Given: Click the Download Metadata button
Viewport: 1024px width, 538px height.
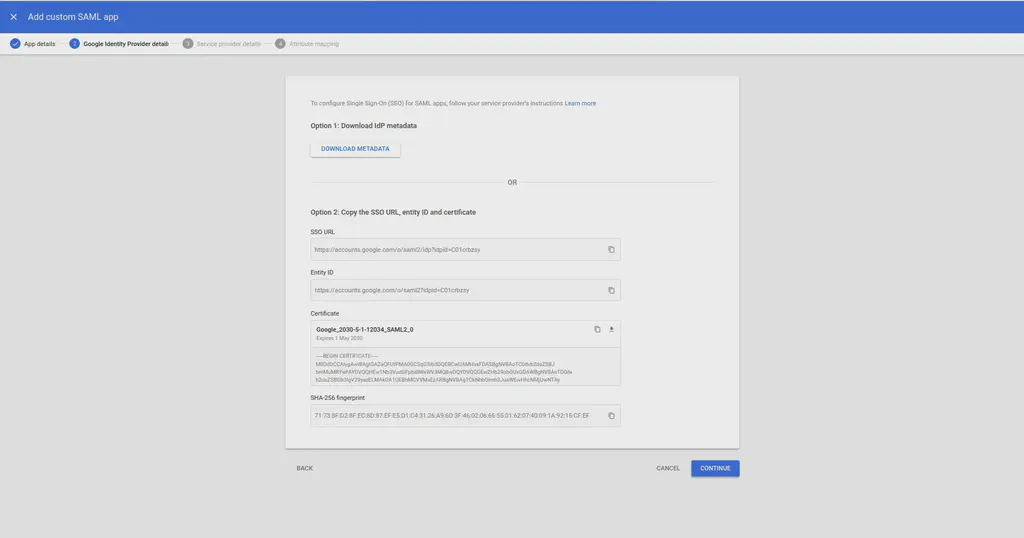Looking at the screenshot, I should pyautogui.click(x=355, y=149).
